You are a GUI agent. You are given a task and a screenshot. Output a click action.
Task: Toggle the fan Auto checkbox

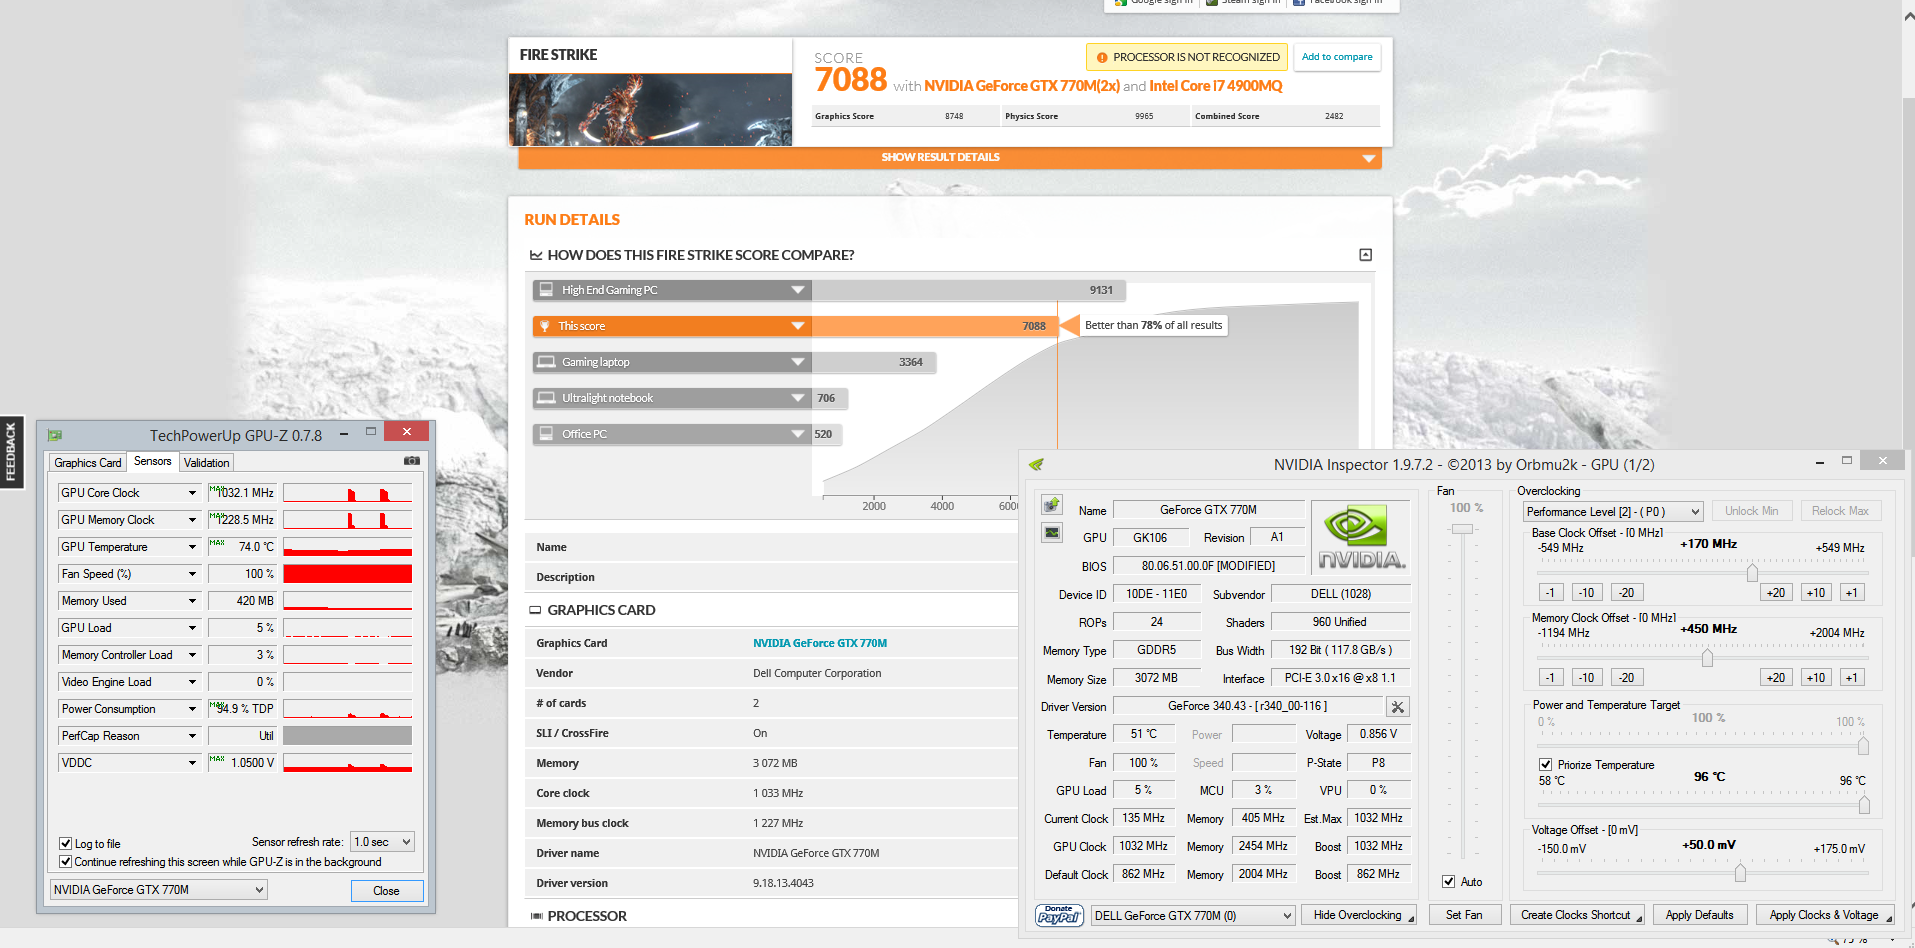click(1448, 881)
